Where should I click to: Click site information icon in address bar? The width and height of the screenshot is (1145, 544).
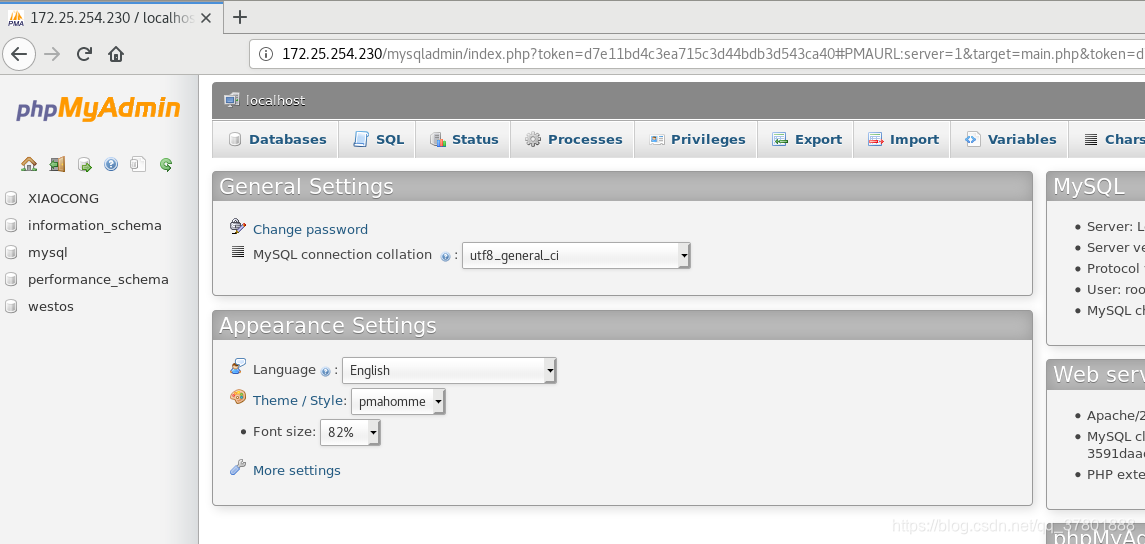(x=267, y=53)
